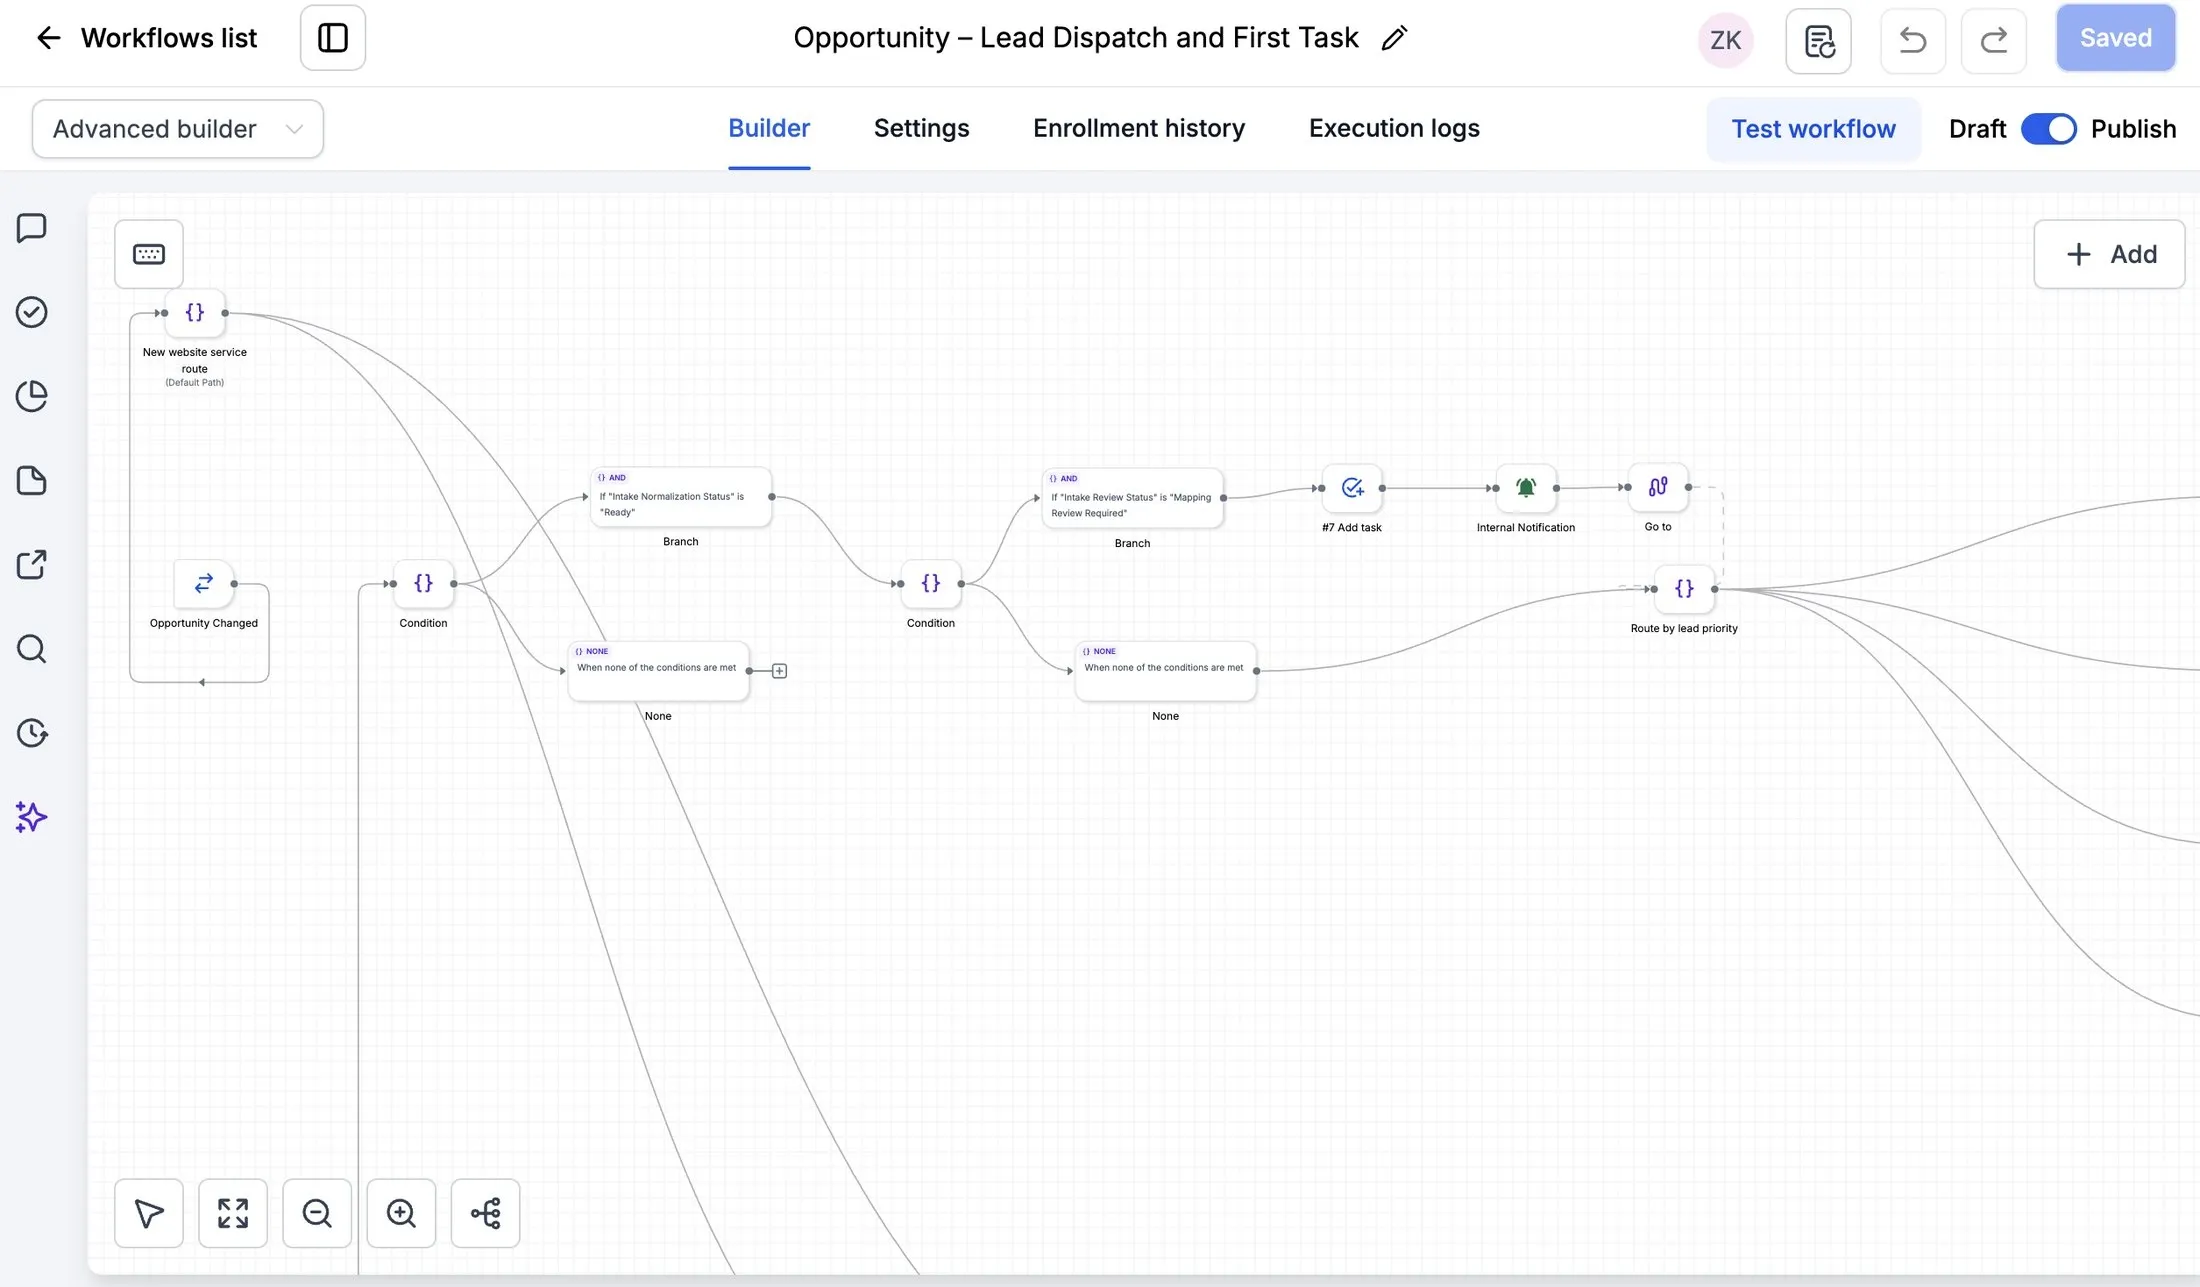Open the Enrollment history tab

[x=1139, y=129]
